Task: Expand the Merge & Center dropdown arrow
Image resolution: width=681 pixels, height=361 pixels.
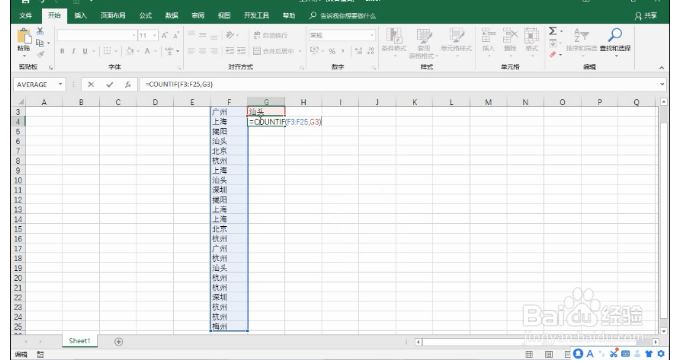Action: coord(300,51)
